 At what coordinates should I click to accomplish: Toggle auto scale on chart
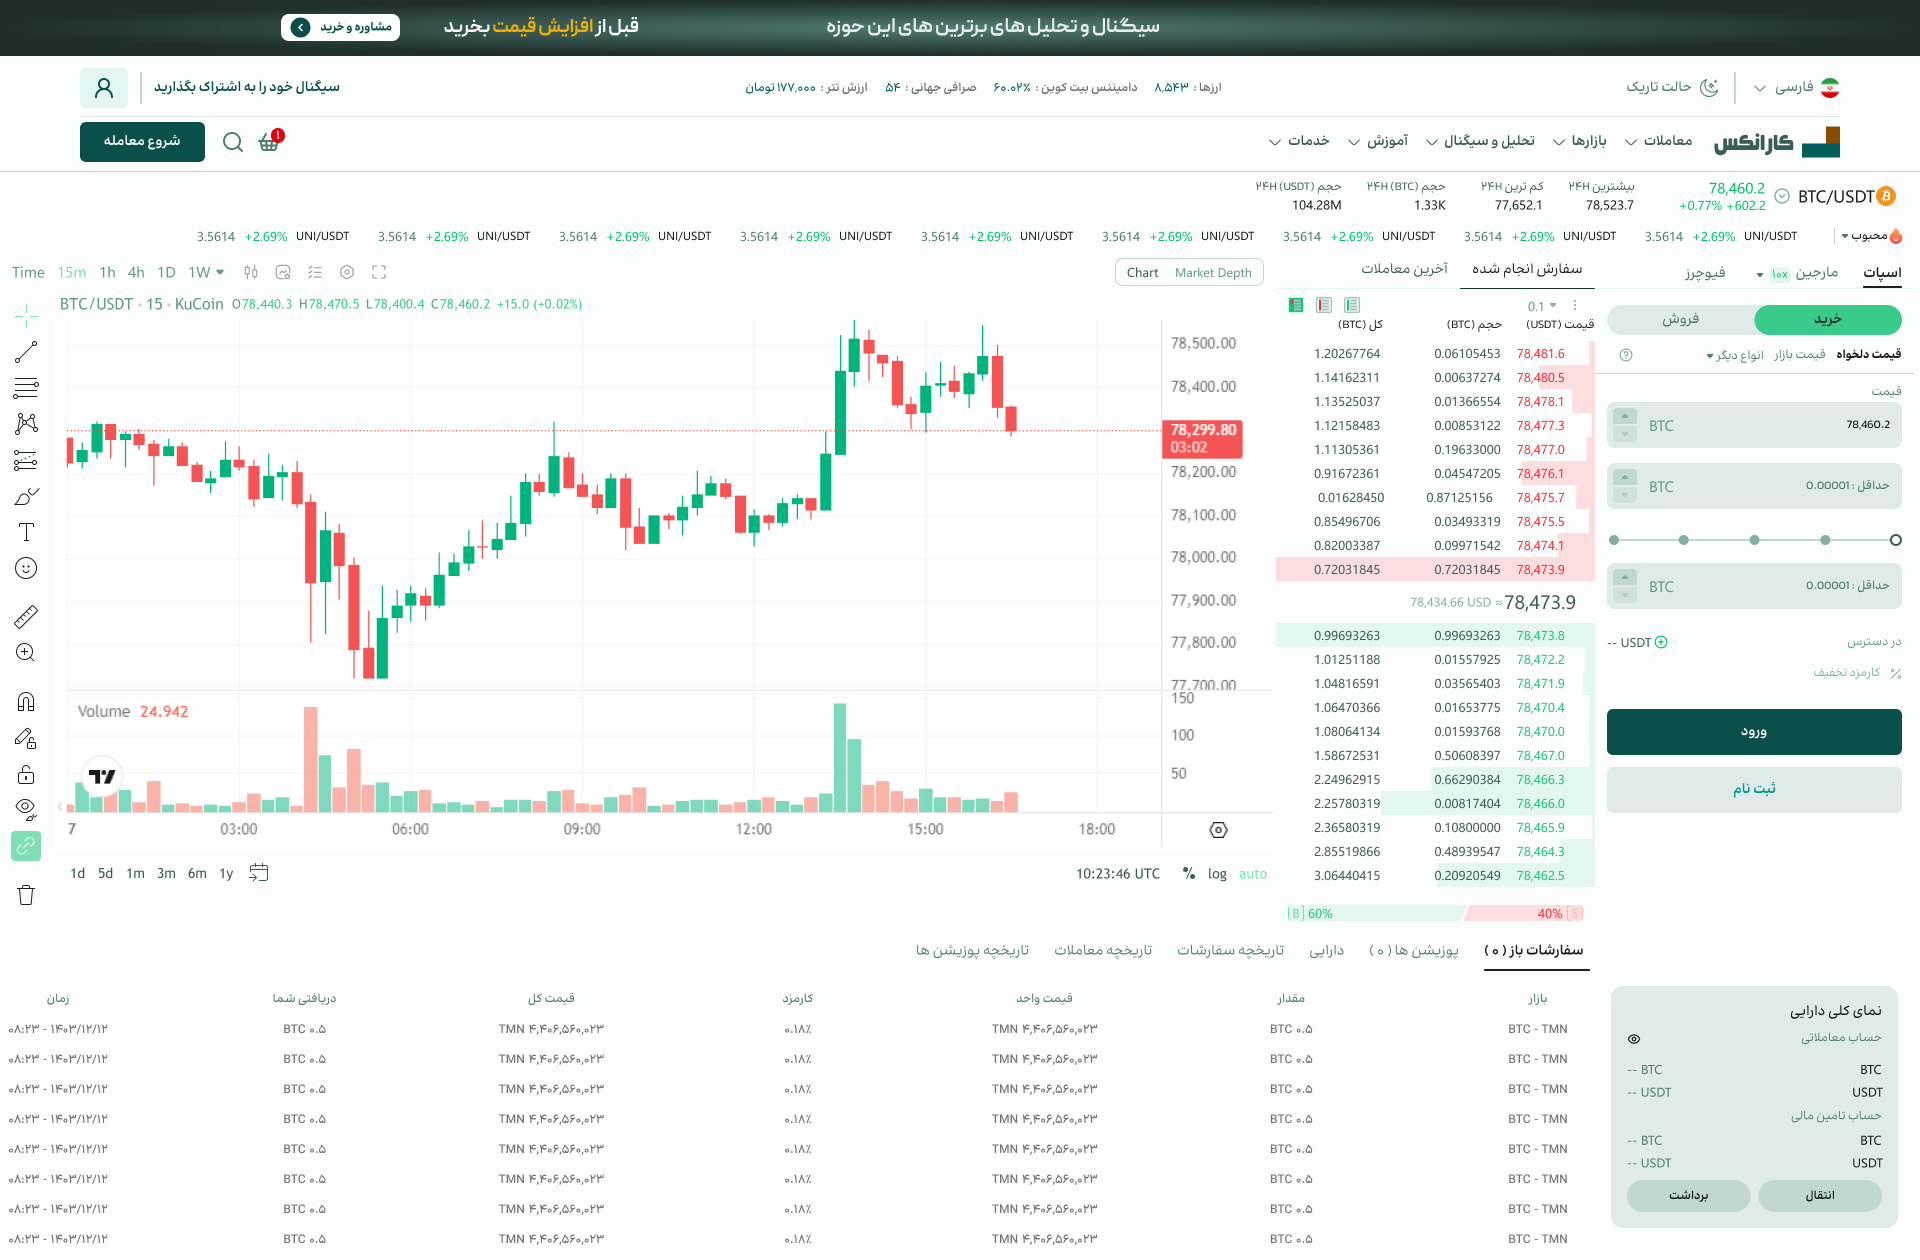[x=1253, y=874]
